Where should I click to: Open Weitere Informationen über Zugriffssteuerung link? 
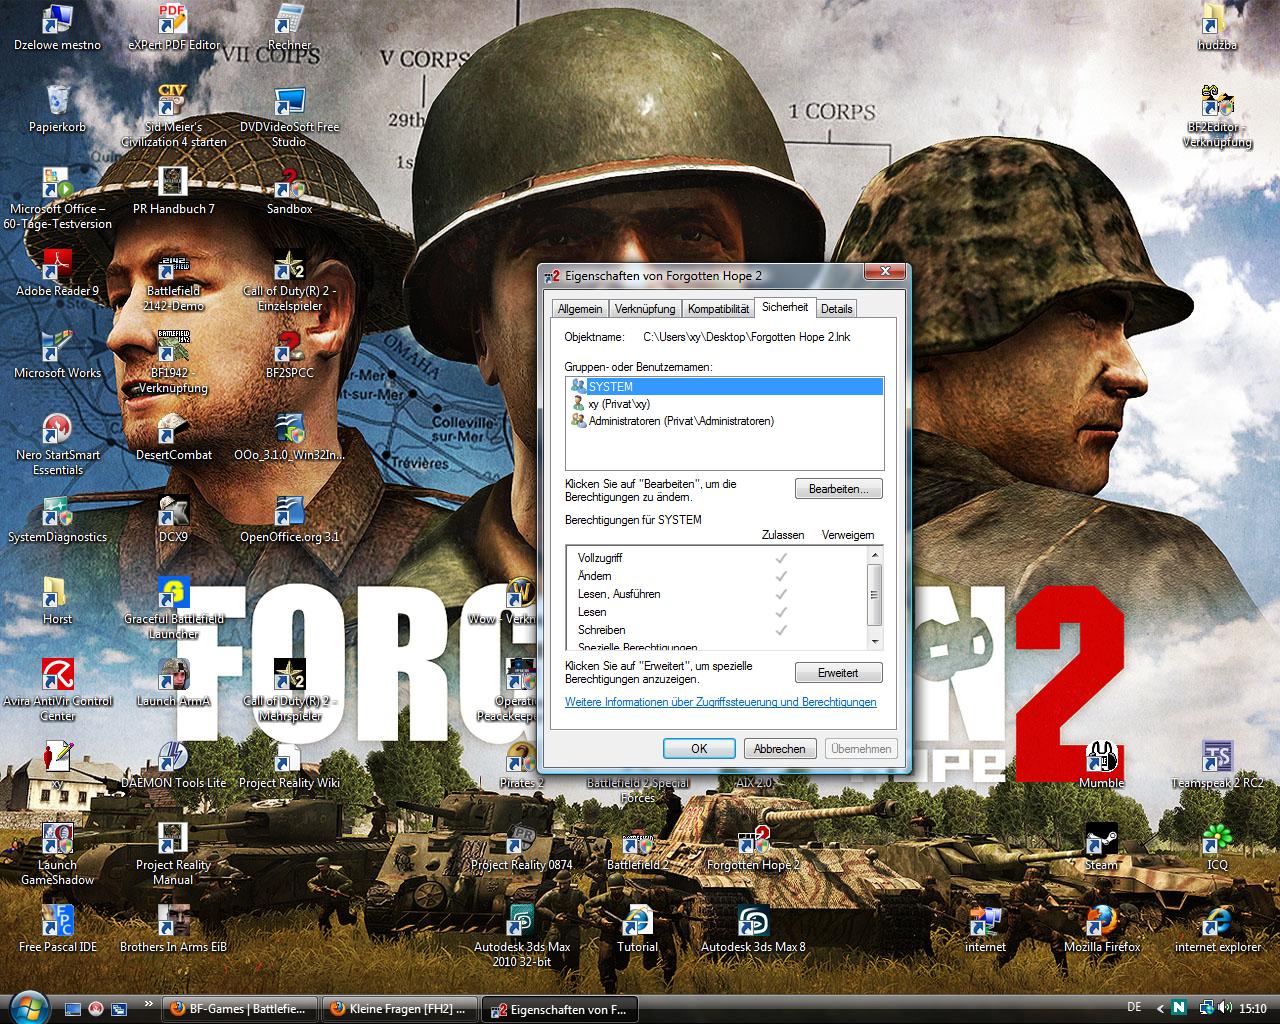720,702
